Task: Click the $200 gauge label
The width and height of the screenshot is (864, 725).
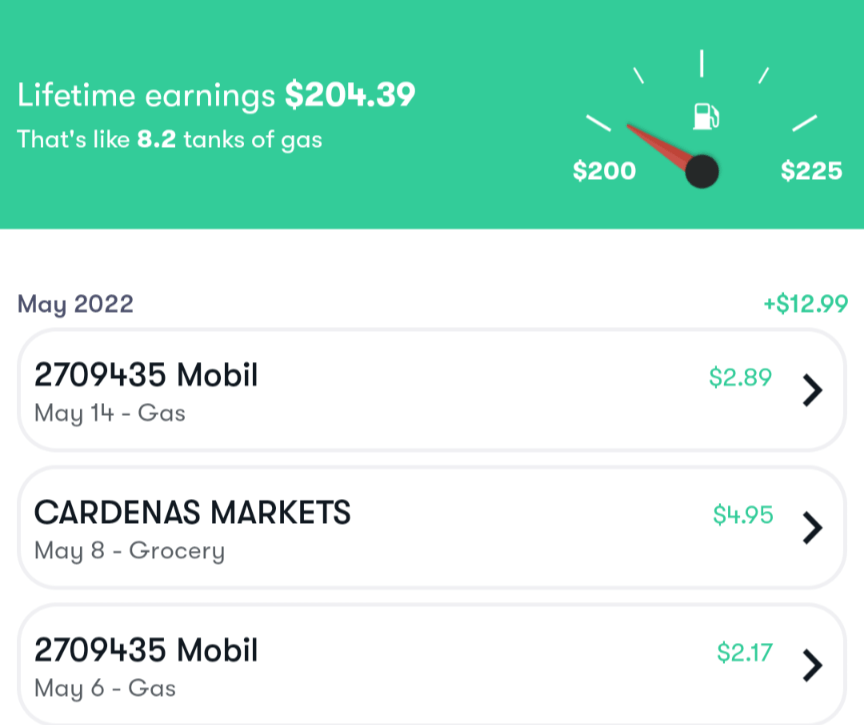Action: (604, 171)
